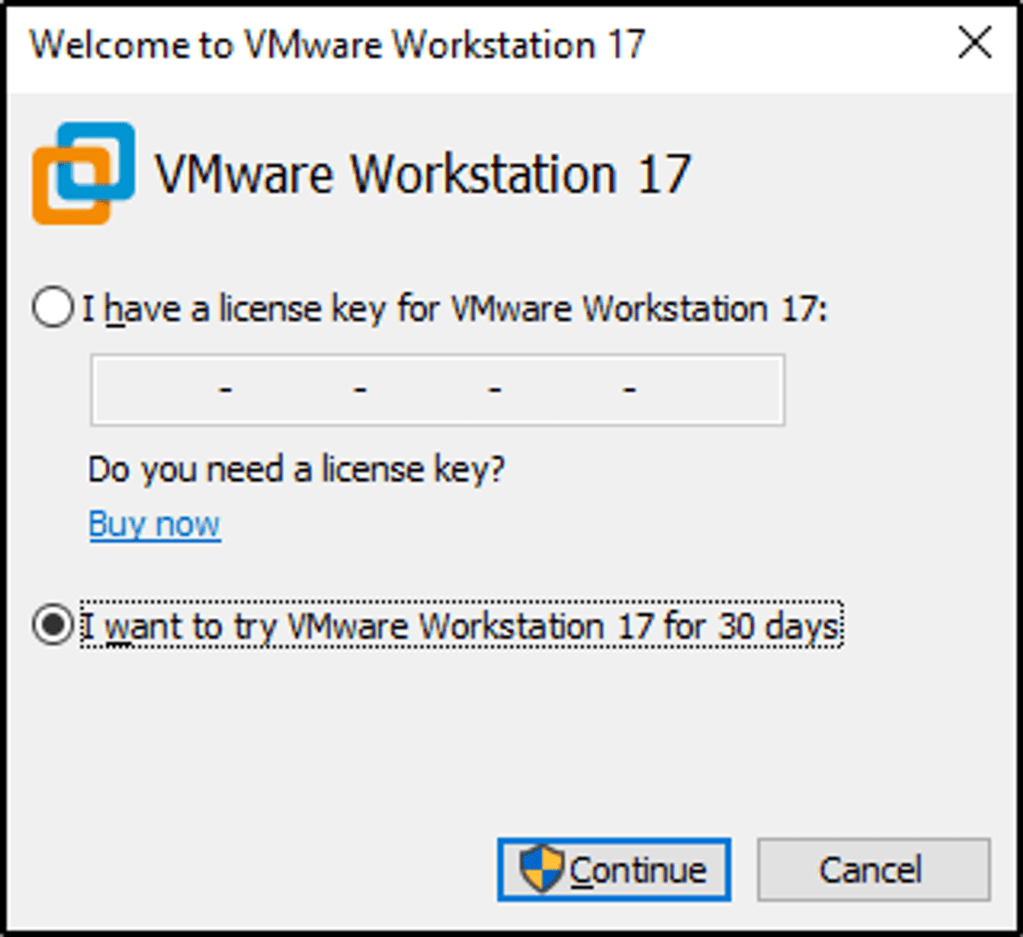Screen dimensions: 1023x937
Task: Click the large "VMware Workstation 17" heading
Action: pyautogui.click(x=422, y=174)
